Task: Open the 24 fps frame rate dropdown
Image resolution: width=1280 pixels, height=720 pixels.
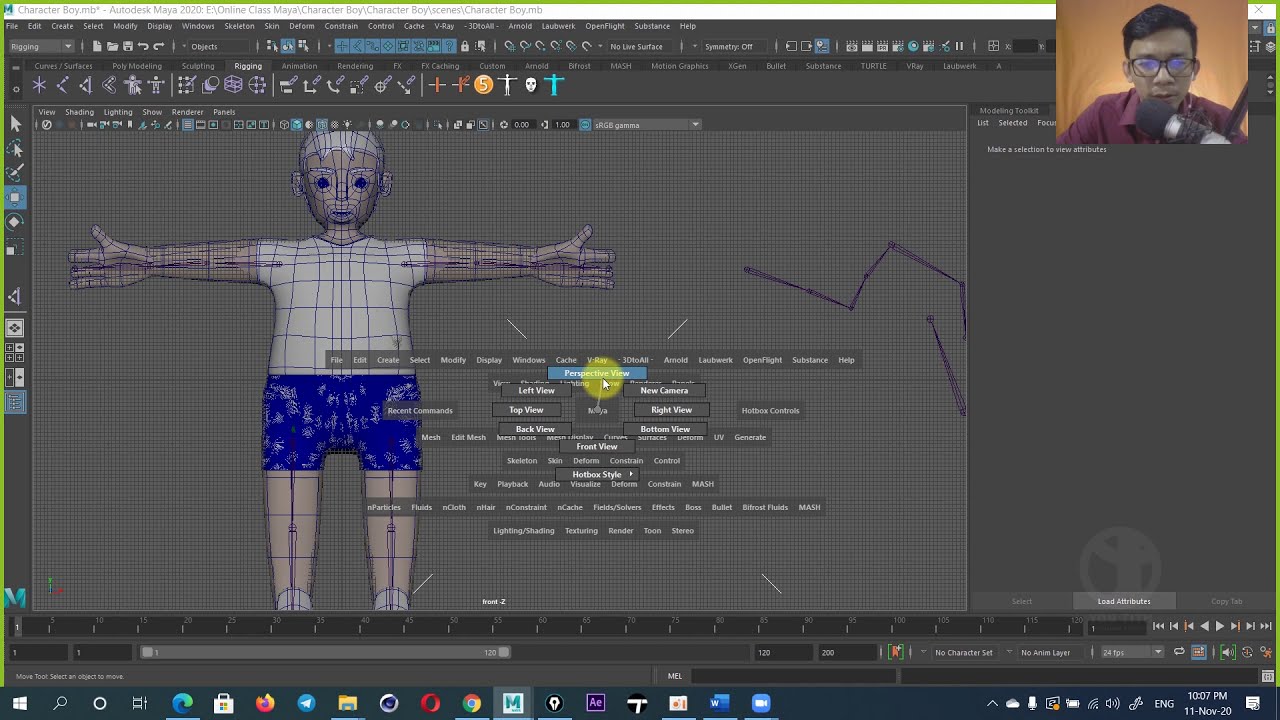Action: coord(1132,652)
